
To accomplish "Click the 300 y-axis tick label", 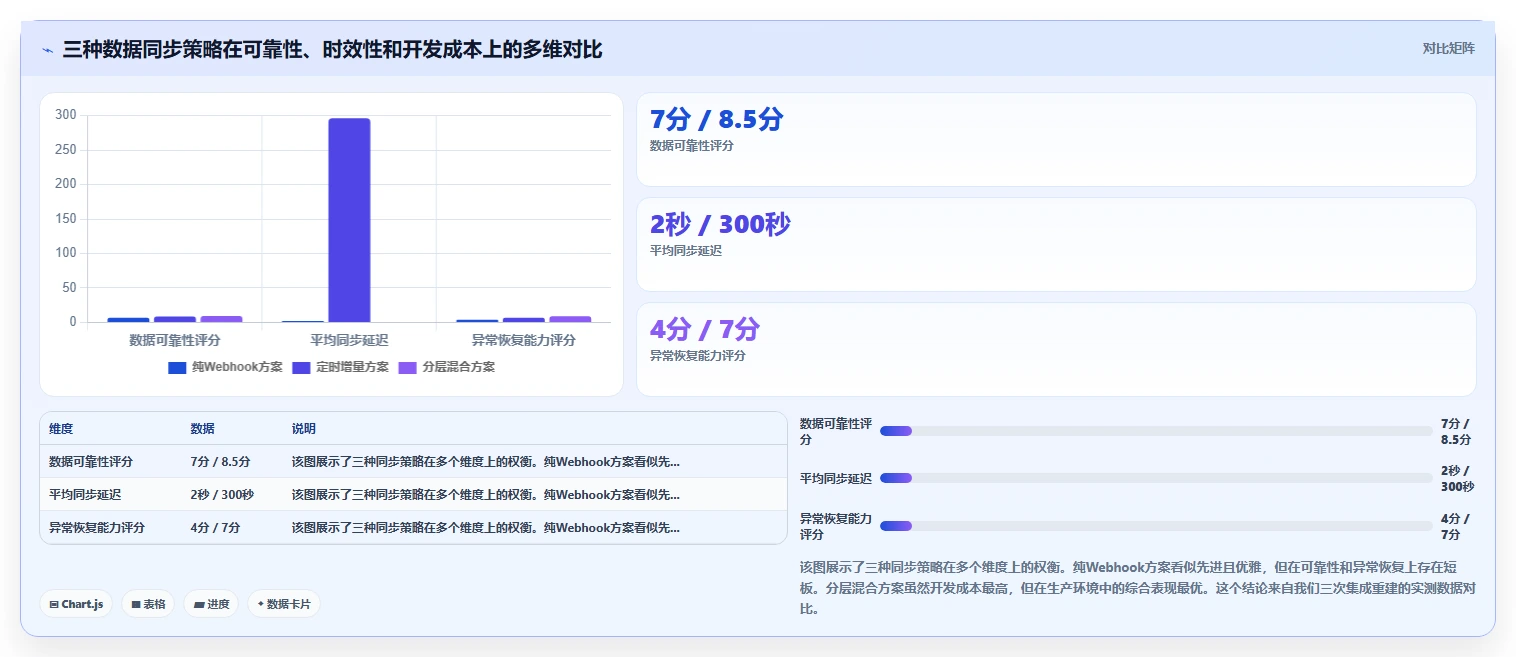I will click(66, 115).
